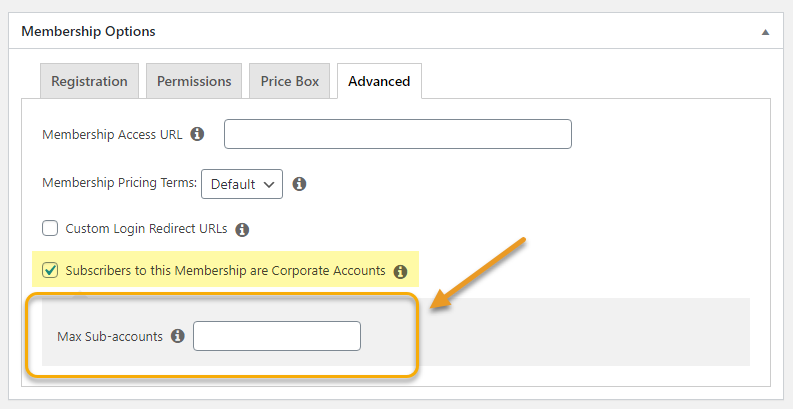Collapse the Membership Options panel with the triangle
This screenshot has height=409, width=793.
click(x=765, y=32)
